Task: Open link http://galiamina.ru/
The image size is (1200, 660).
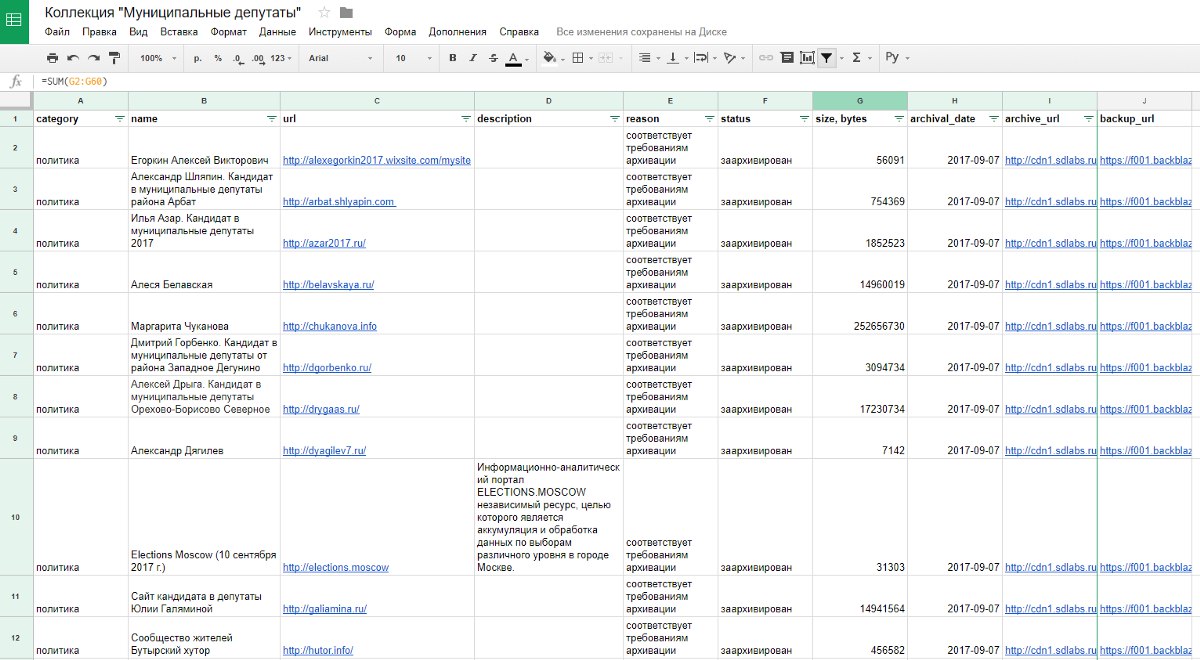Action: (x=325, y=608)
